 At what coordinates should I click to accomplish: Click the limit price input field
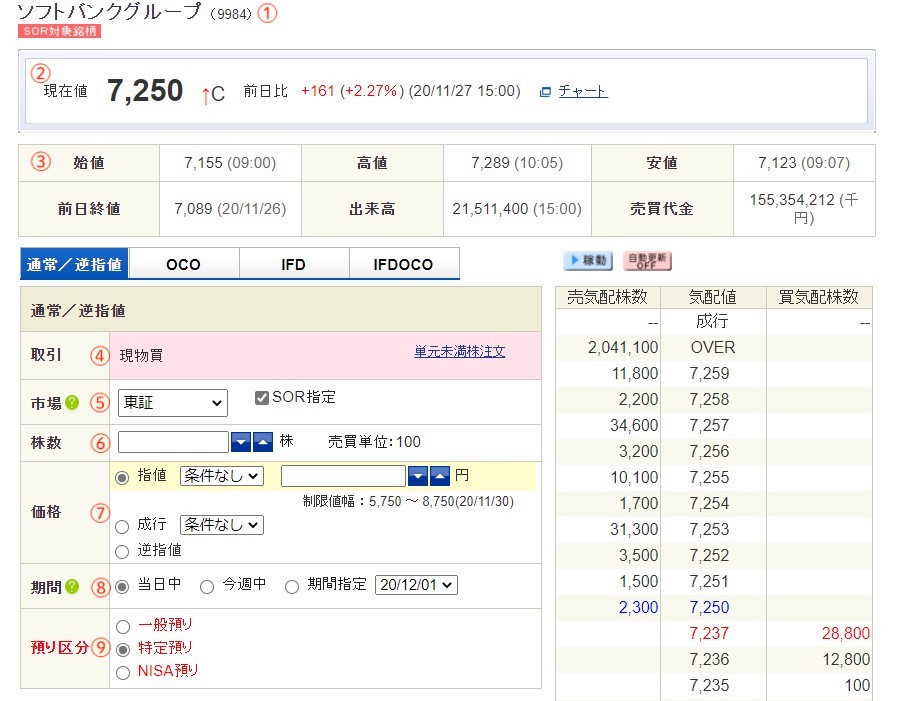[x=343, y=475]
